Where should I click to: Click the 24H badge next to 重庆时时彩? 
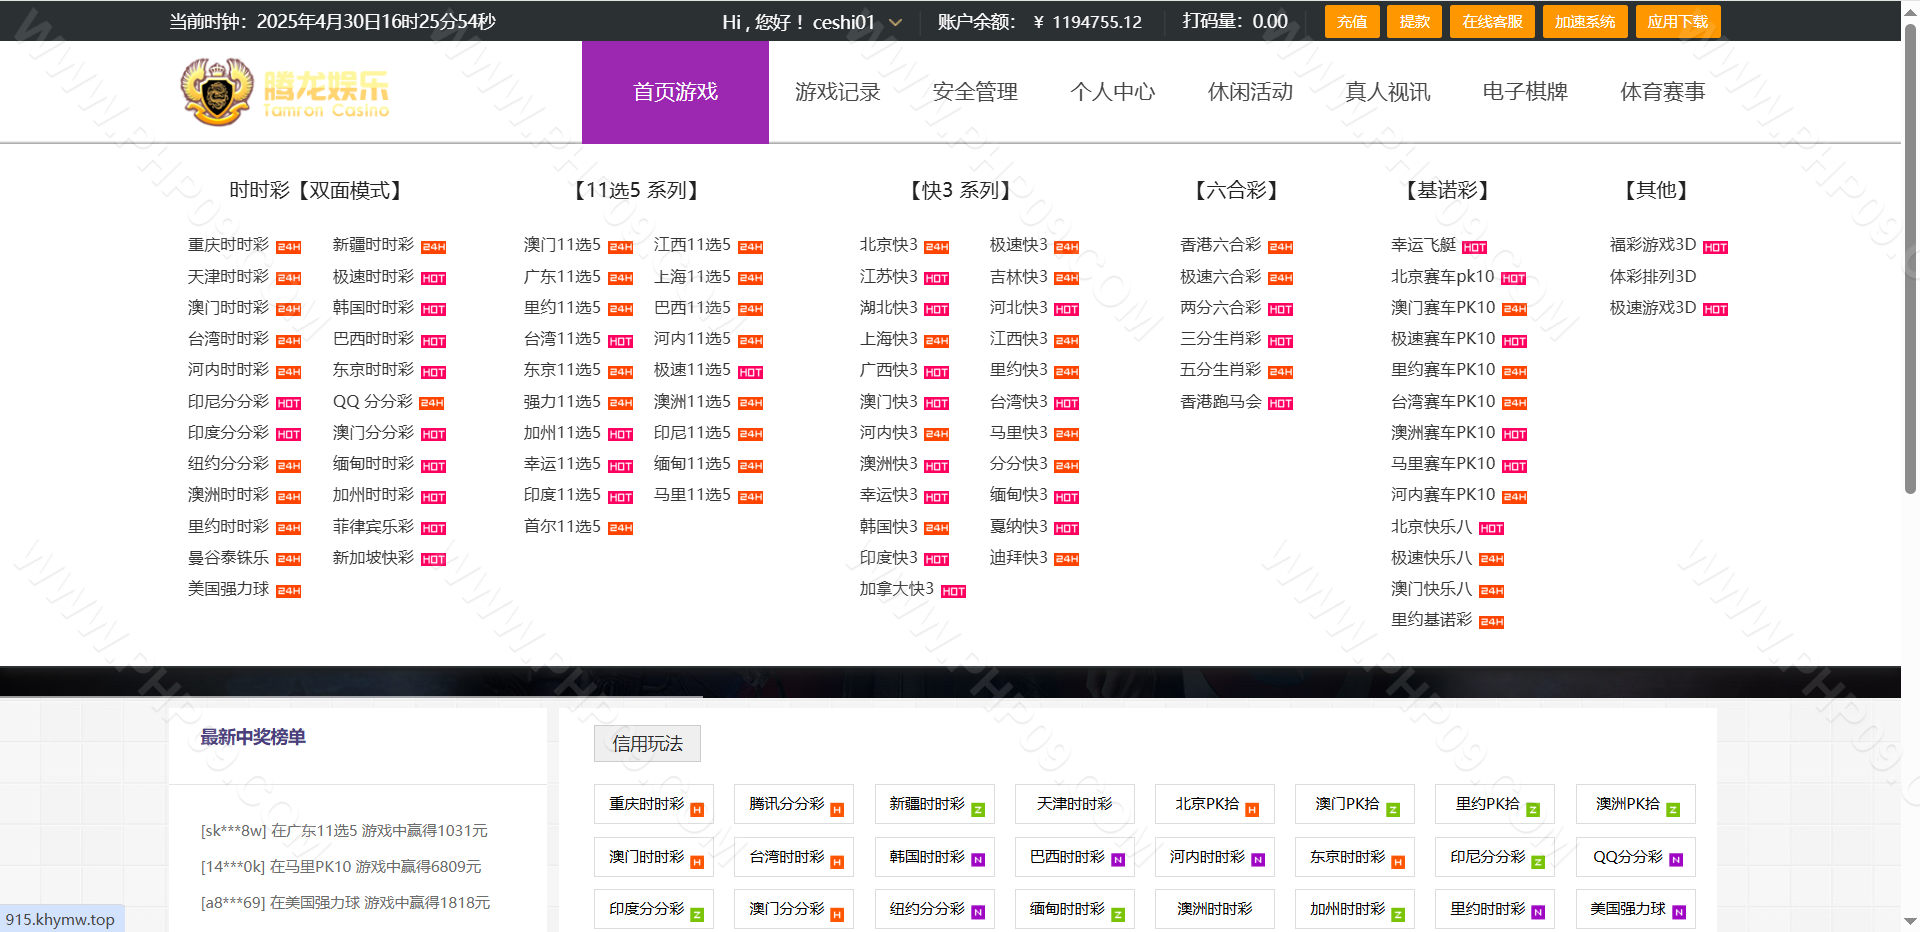(x=289, y=247)
